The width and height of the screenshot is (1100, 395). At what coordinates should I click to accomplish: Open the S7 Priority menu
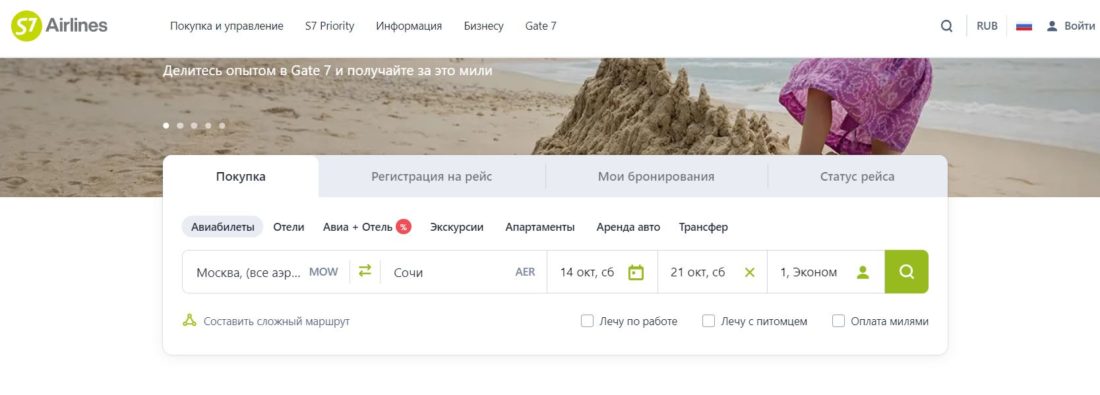click(330, 26)
